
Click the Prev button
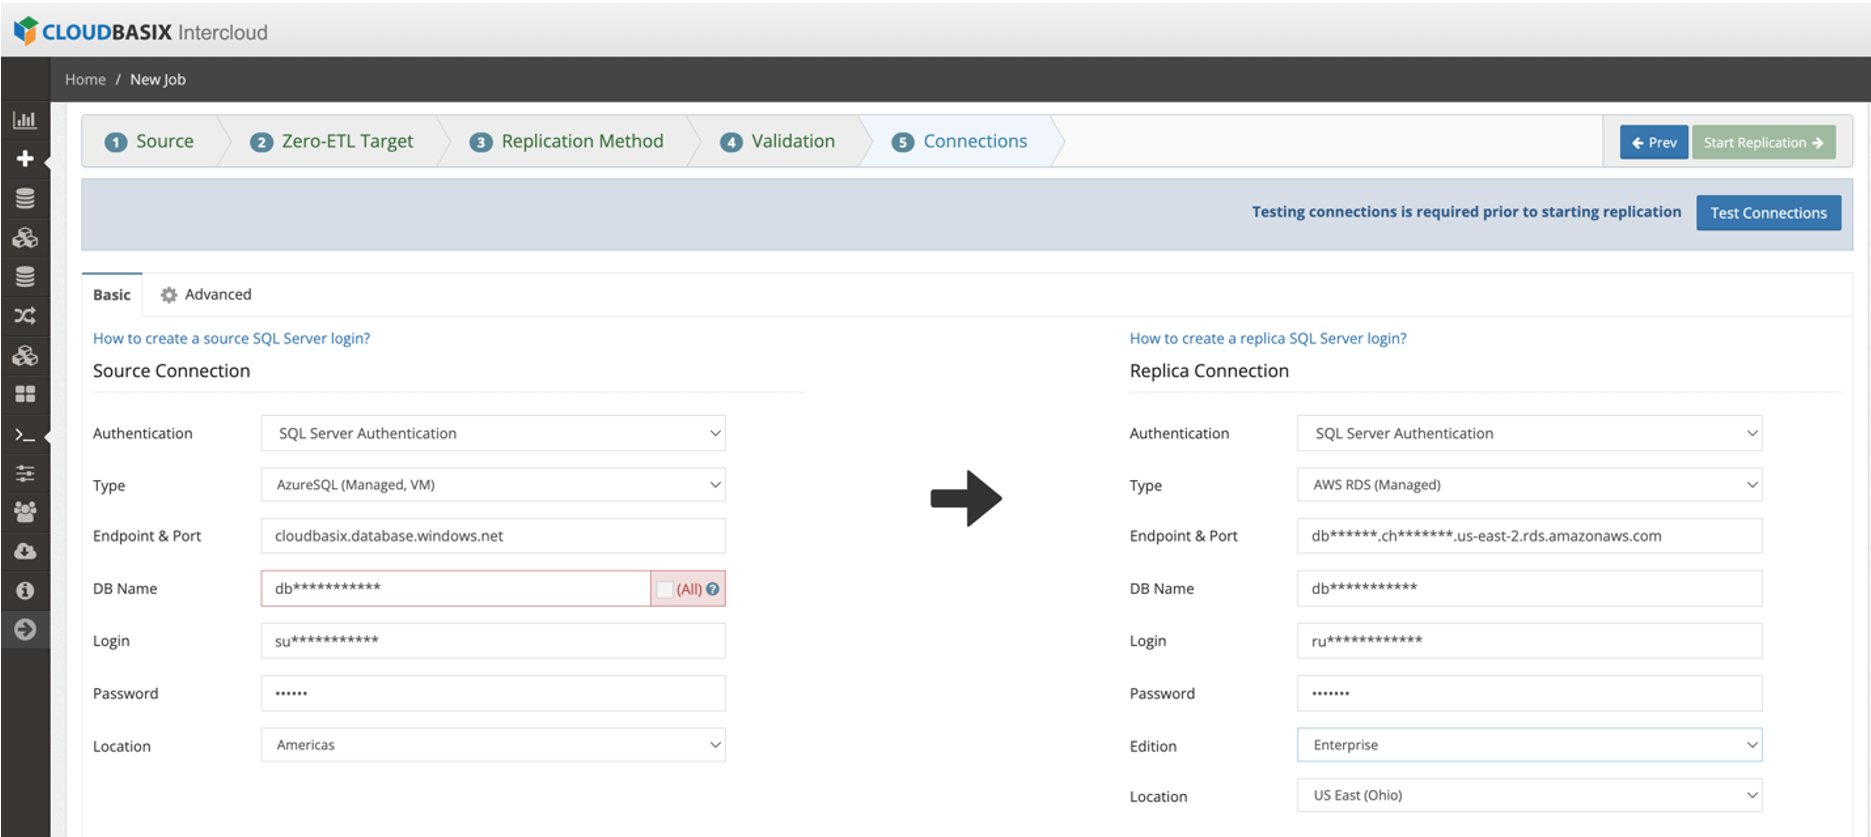[x=1654, y=142]
